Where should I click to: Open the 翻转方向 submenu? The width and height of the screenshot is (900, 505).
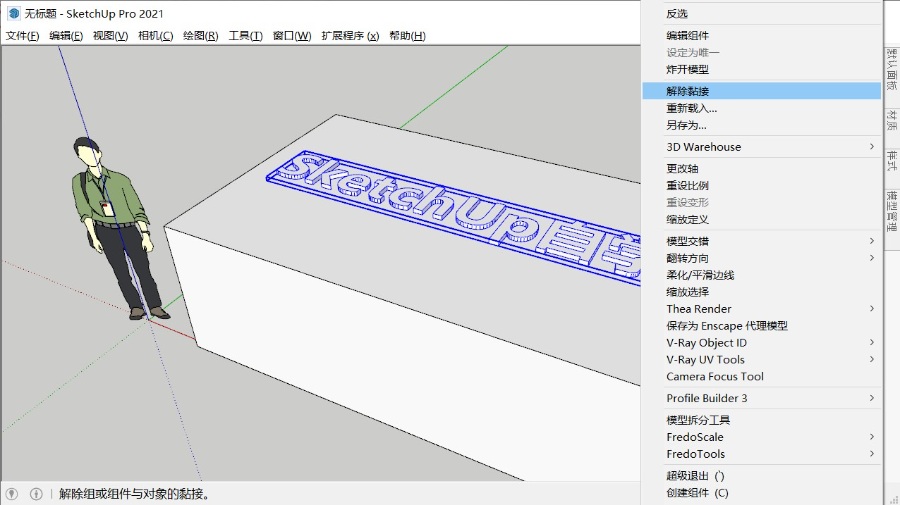[762, 258]
